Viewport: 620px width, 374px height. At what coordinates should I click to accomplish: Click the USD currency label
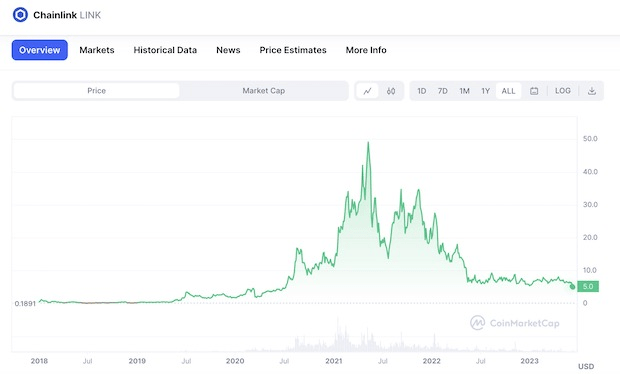[586, 366]
